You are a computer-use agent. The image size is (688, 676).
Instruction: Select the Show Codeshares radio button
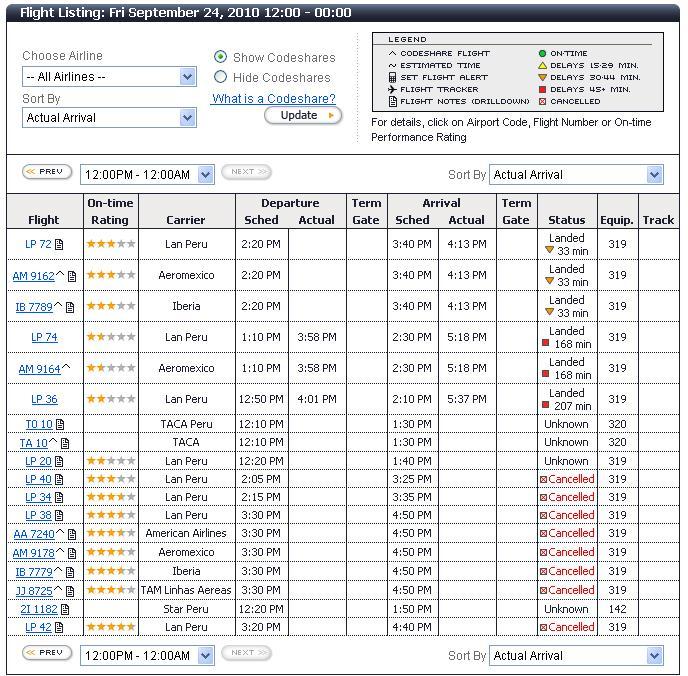[220, 57]
